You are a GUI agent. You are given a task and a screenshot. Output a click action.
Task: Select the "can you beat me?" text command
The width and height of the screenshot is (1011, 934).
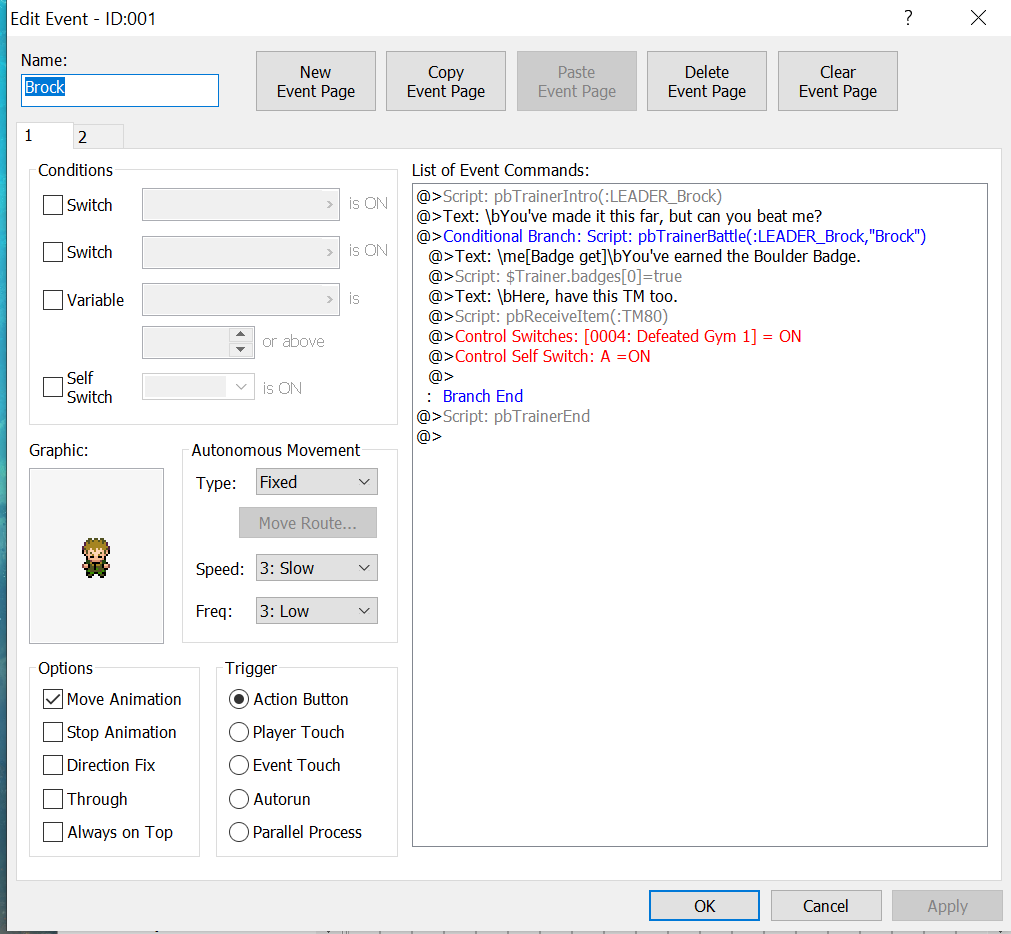pyautogui.click(x=619, y=216)
